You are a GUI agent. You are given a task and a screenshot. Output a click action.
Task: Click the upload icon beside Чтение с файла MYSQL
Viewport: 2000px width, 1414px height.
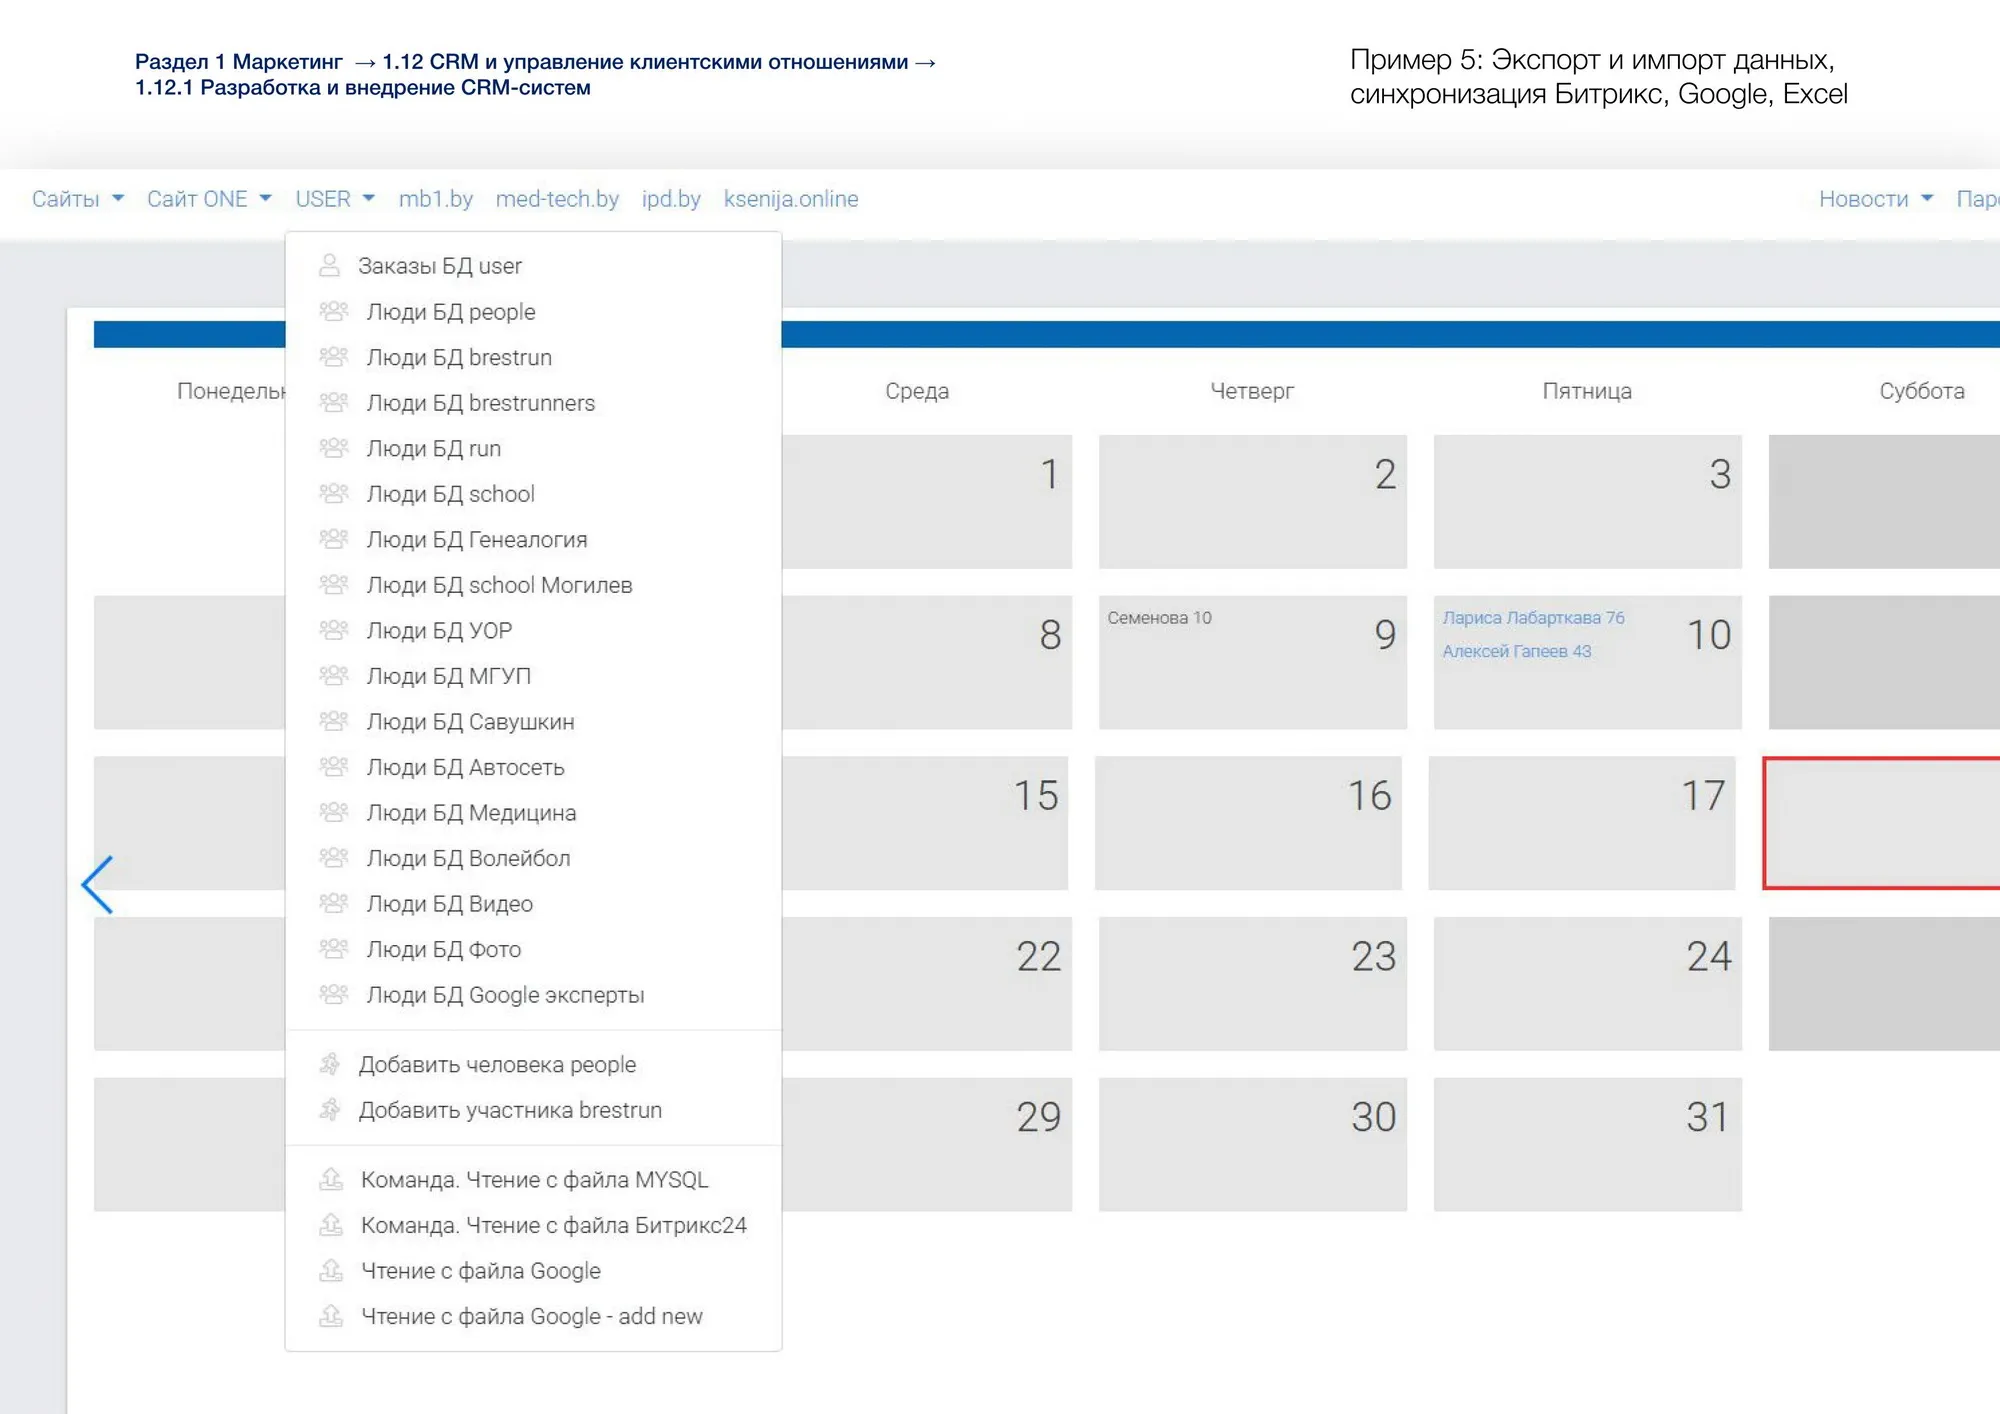(x=330, y=1179)
